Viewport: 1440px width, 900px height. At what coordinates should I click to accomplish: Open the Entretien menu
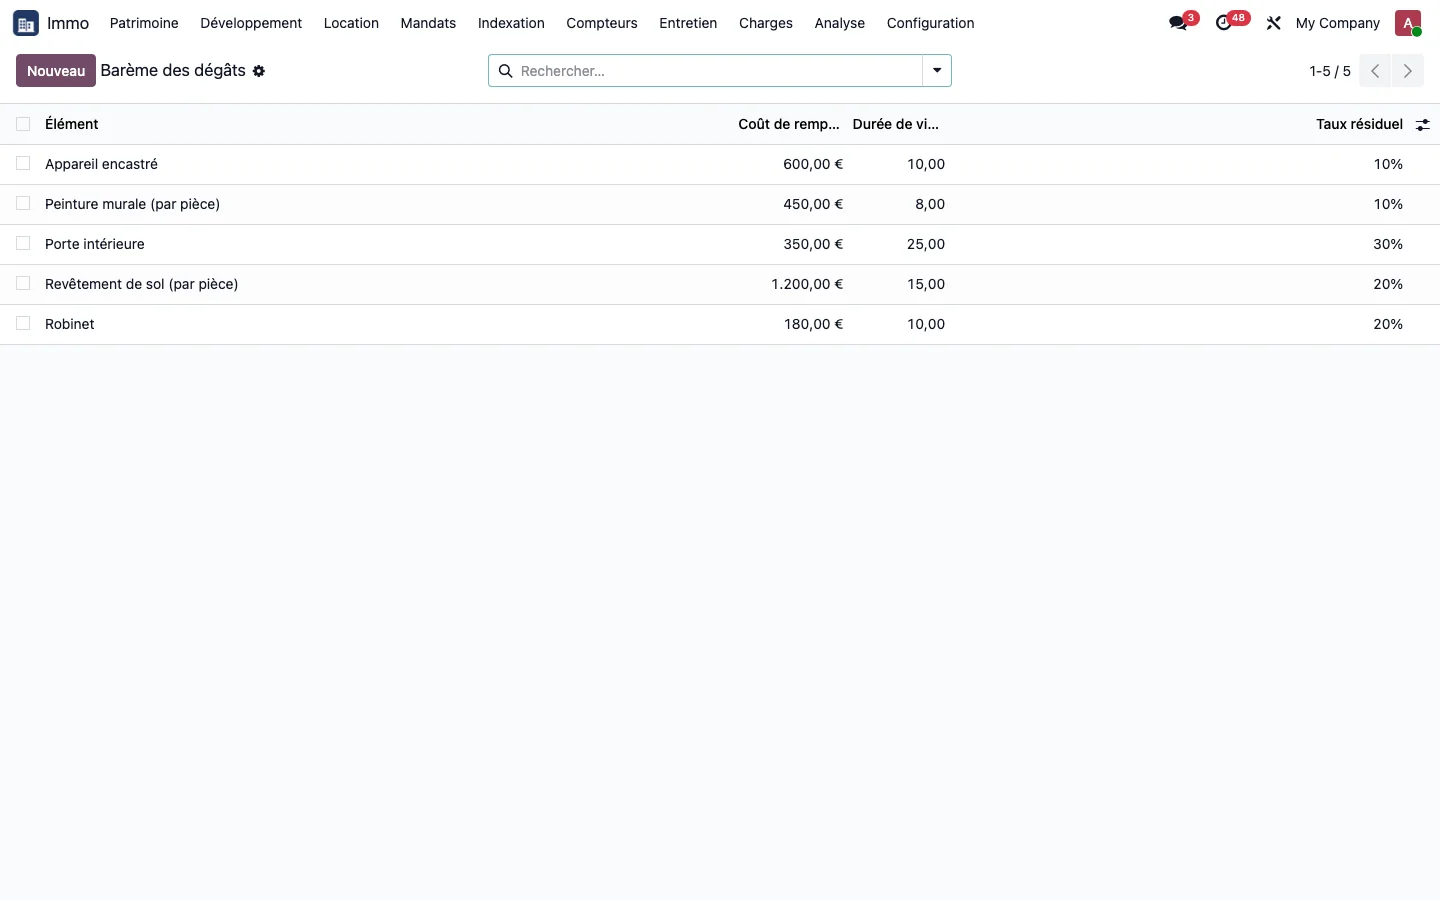pos(688,23)
